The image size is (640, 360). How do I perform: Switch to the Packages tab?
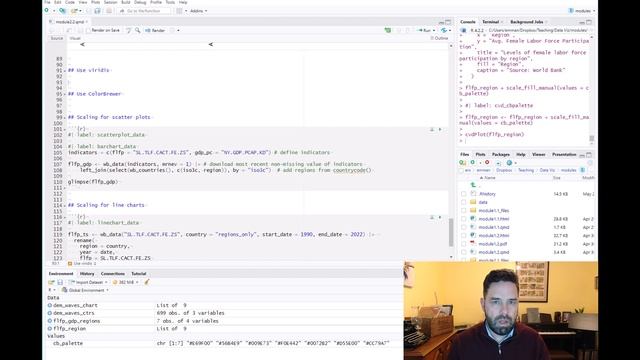click(501, 155)
